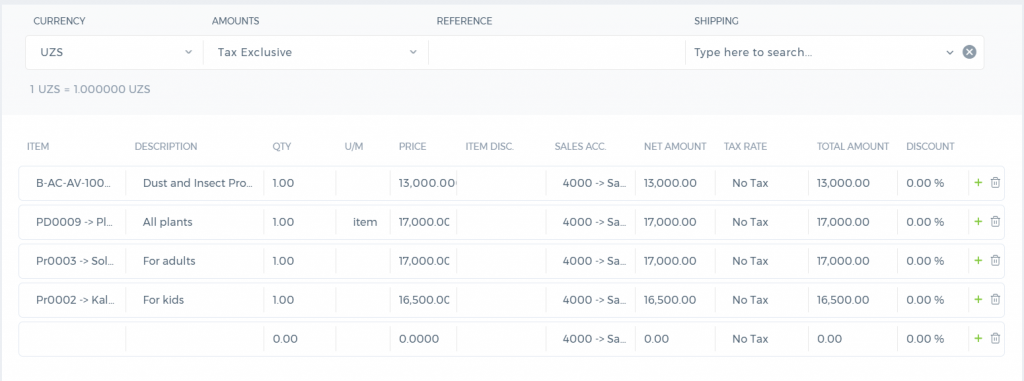
Task: Click the TOTAL AMOUNT column header
Action: pyautogui.click(x=853, y=146)
